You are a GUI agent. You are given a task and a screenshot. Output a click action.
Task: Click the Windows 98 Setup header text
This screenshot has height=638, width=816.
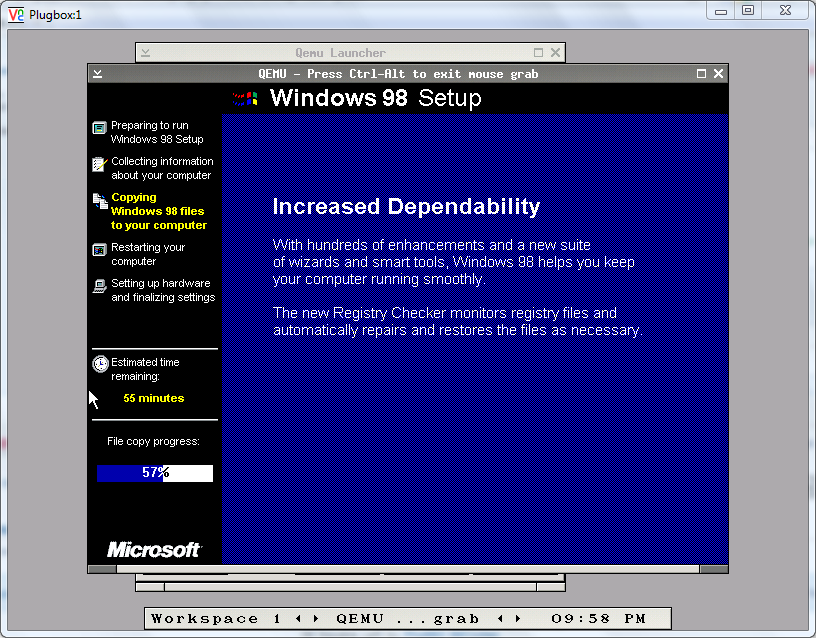[376, 98]
